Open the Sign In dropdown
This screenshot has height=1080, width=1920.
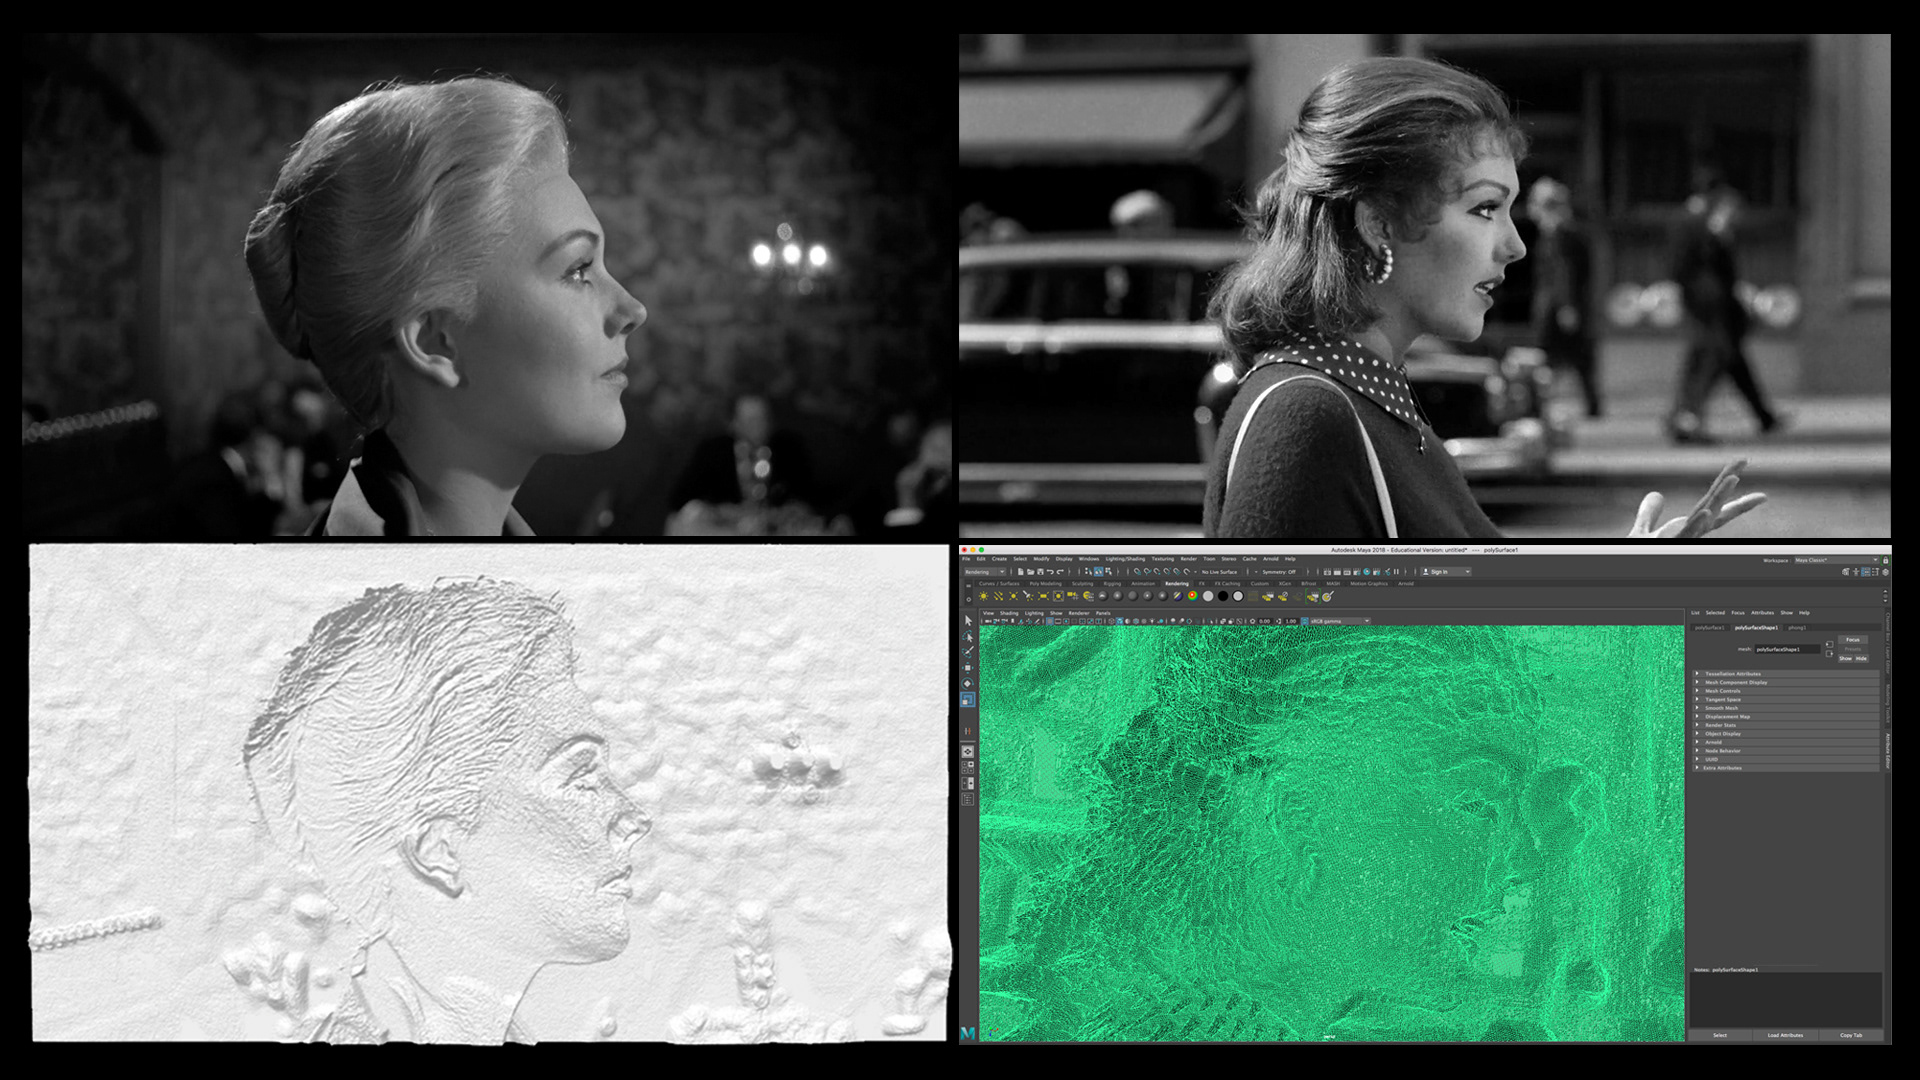(1446, 572)
